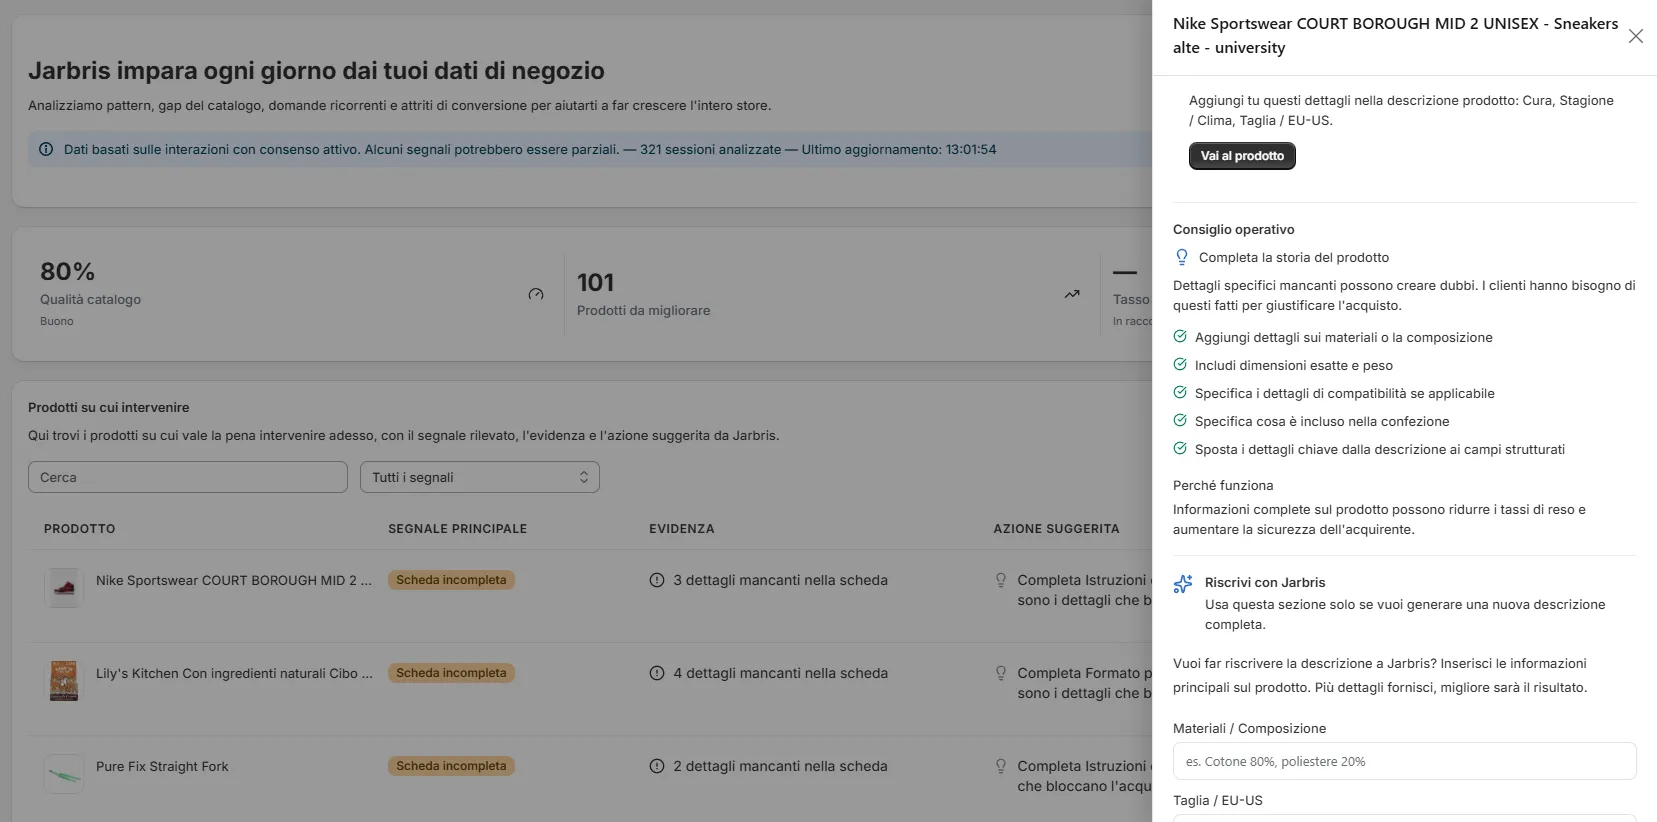
Task: Click the '80%' catalog quality value
Action: coord(67,272)
